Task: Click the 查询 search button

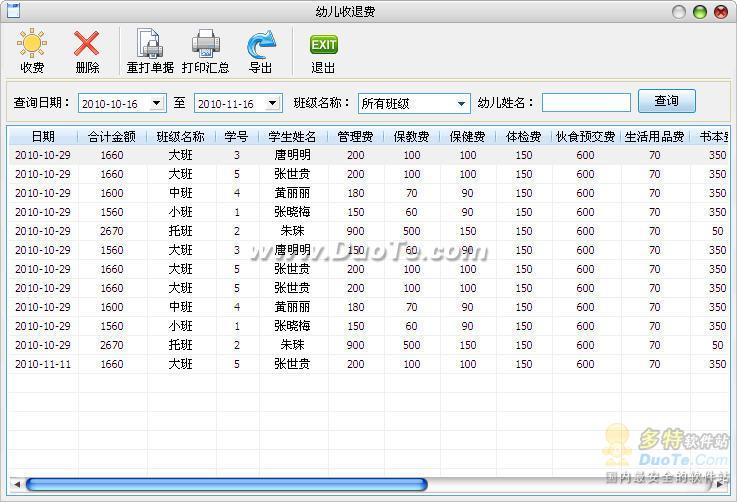Action: [x=666, y=101]
